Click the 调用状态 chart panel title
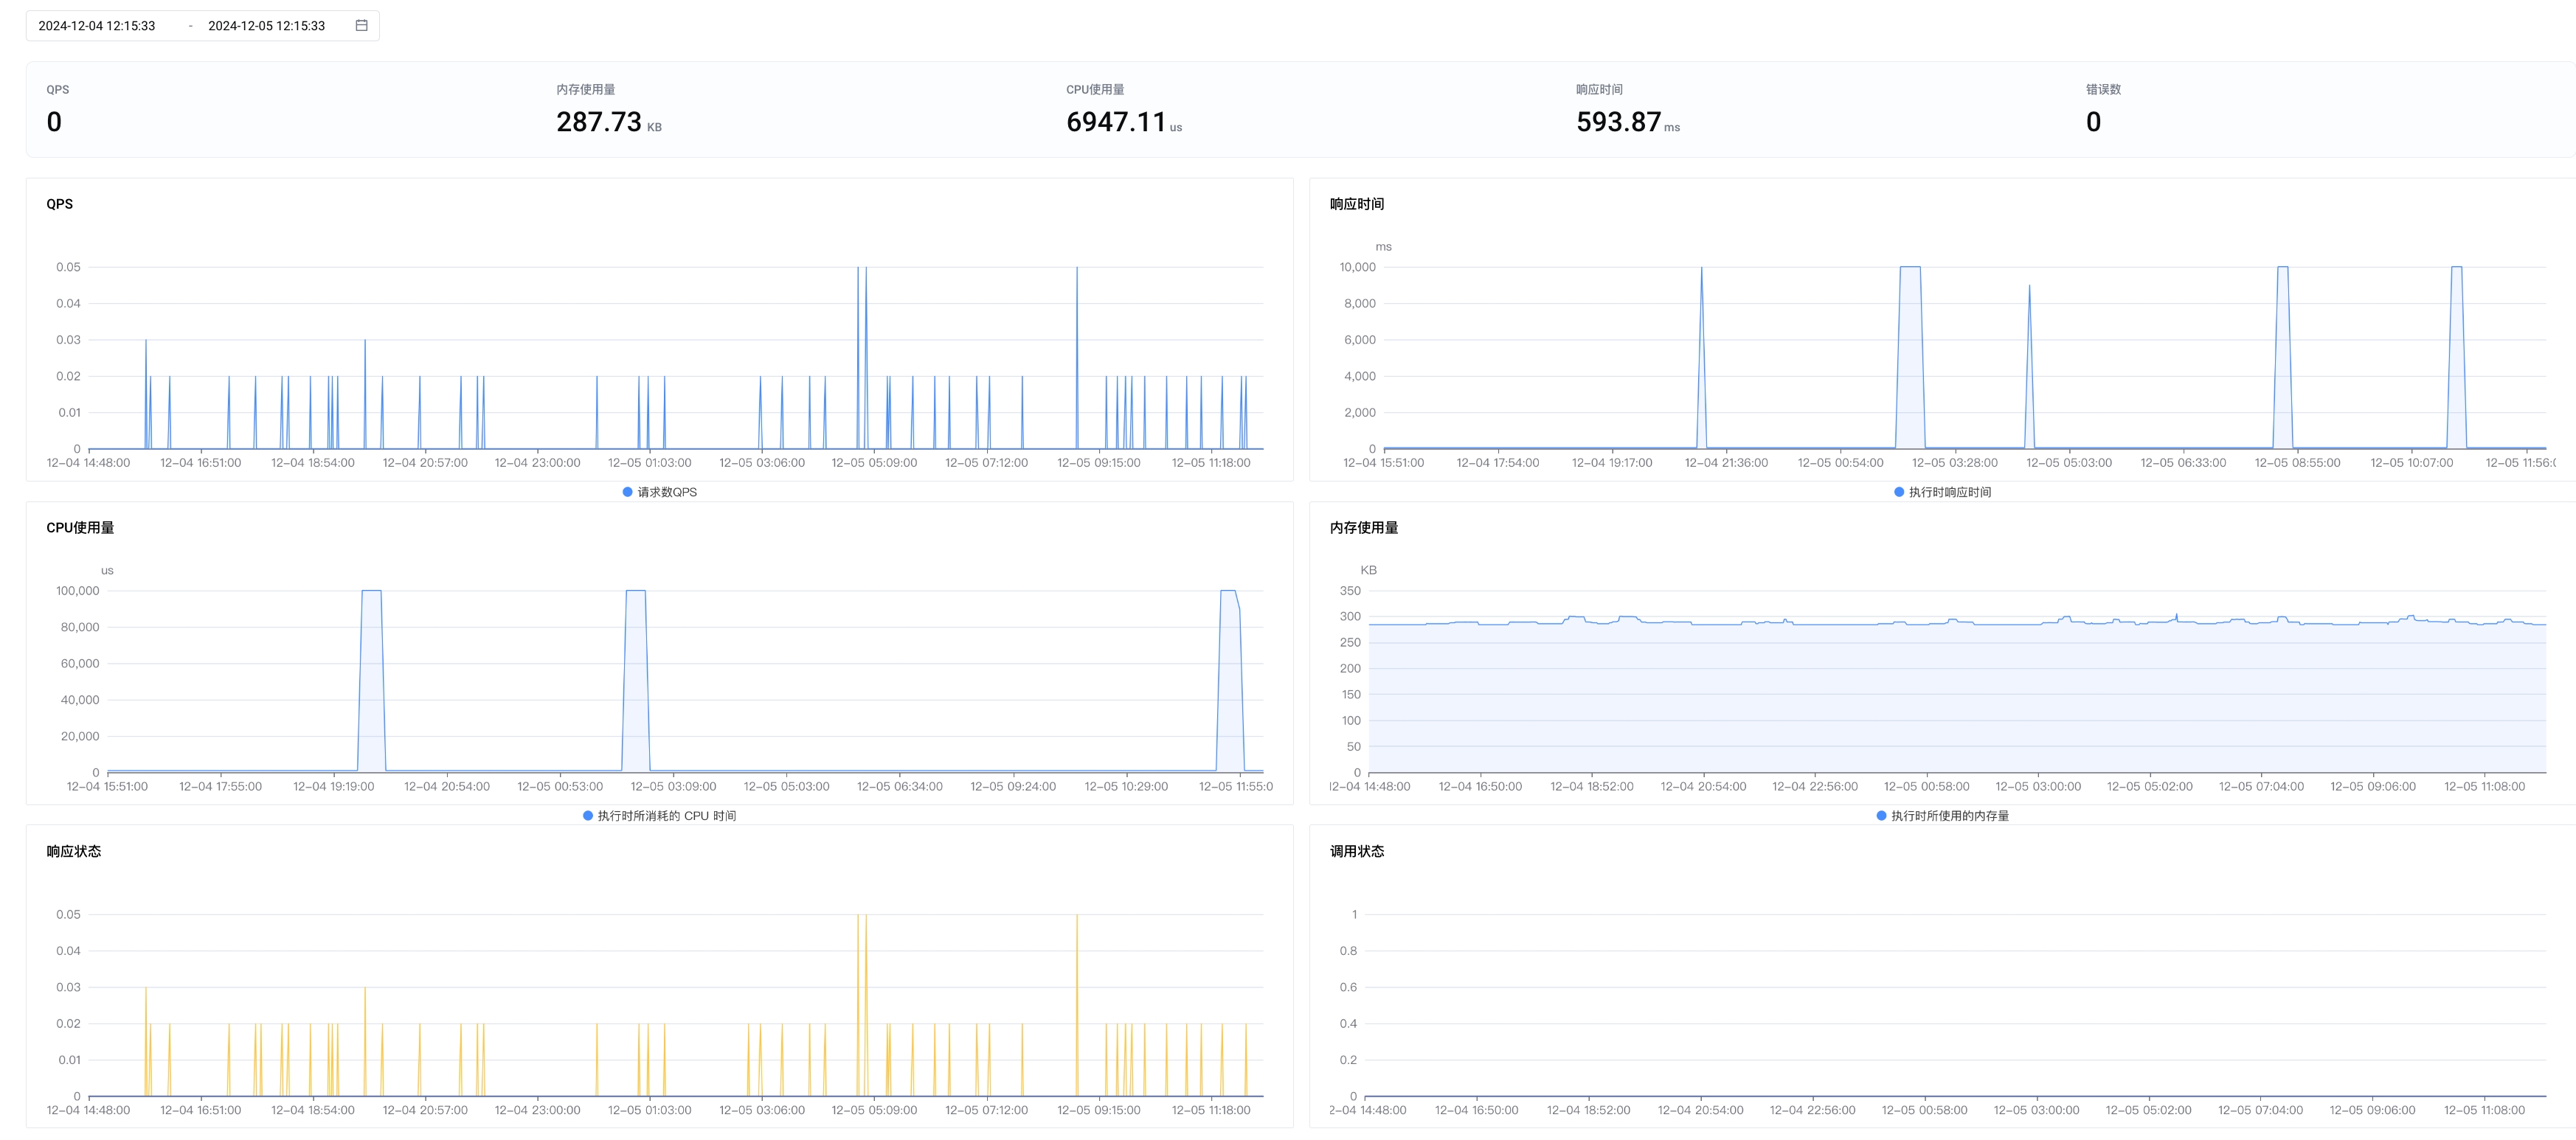The height and width of the screenshot is (1140, 2576). point(1357,852)
